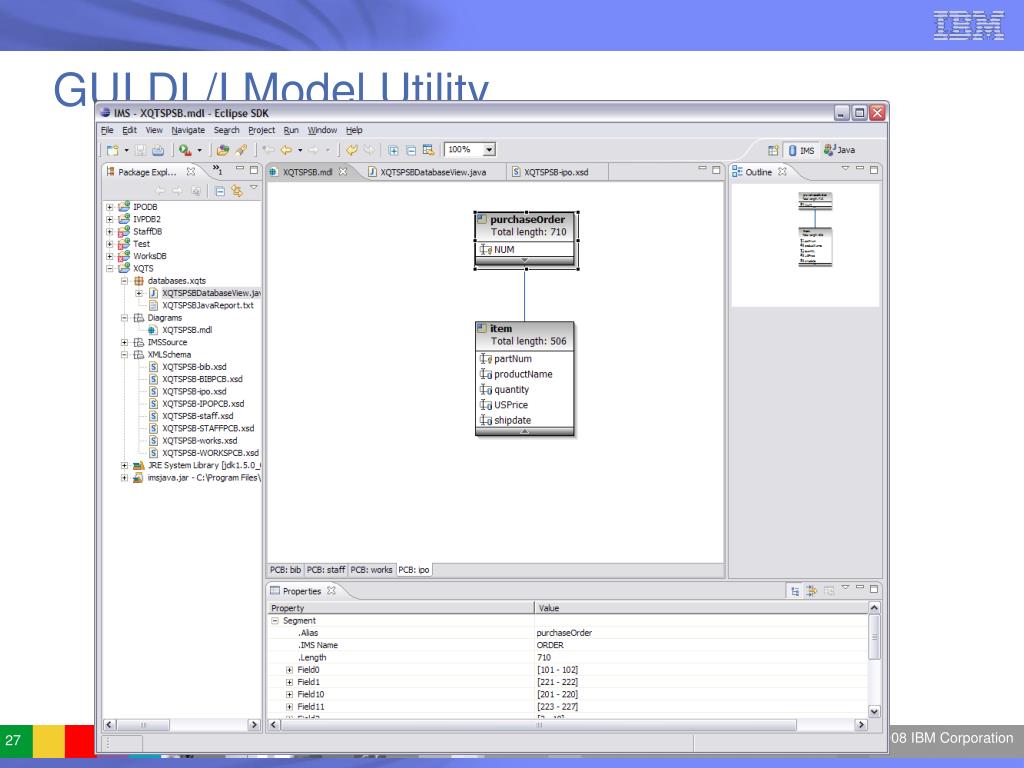This screenshot has height=768, width=1024.
Task: Maximize the Package Explorer view
Action: pyautogui.click(x=253, y=170)
